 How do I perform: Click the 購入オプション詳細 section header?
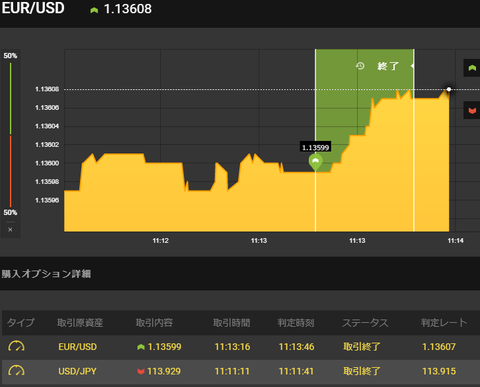(46, 274)
